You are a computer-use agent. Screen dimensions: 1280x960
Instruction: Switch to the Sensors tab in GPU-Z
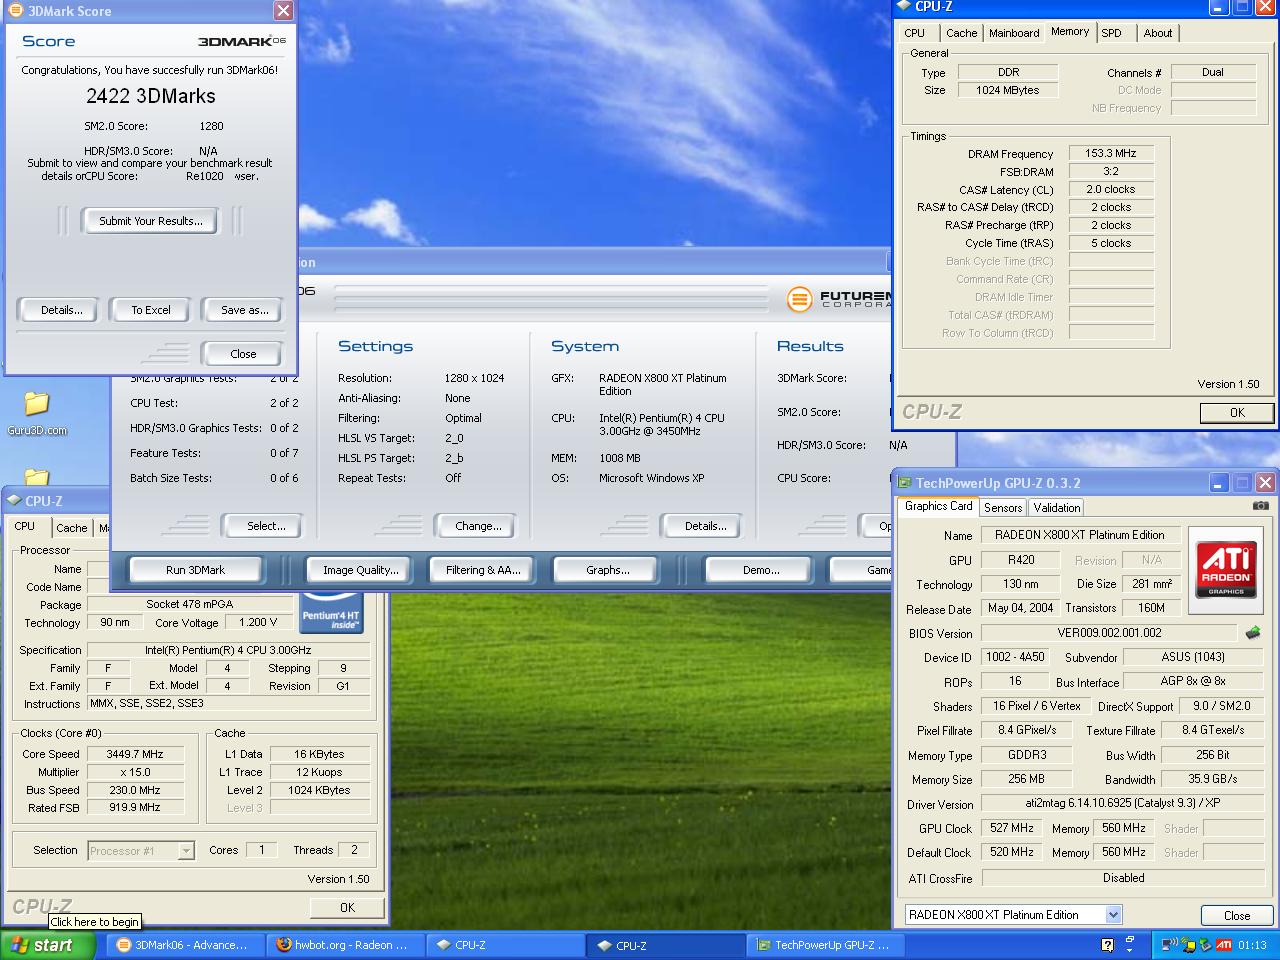click(x=1003, y=508)
